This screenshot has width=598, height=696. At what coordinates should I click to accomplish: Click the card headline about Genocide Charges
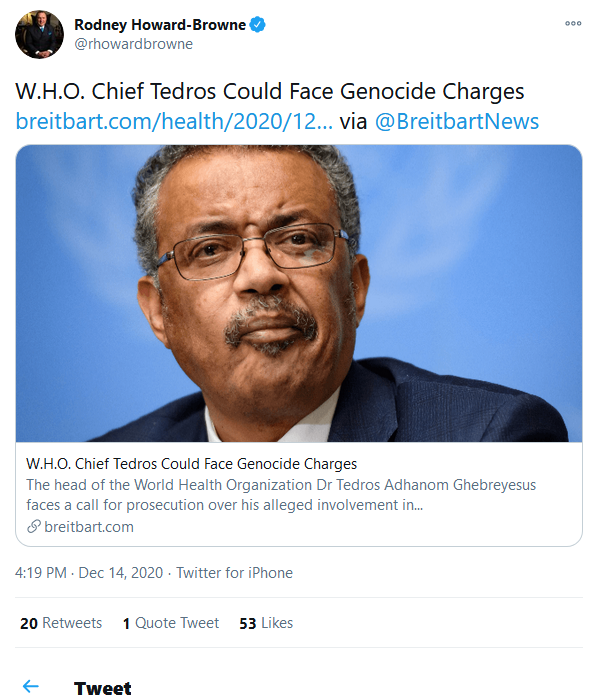[x=191, y=464]
